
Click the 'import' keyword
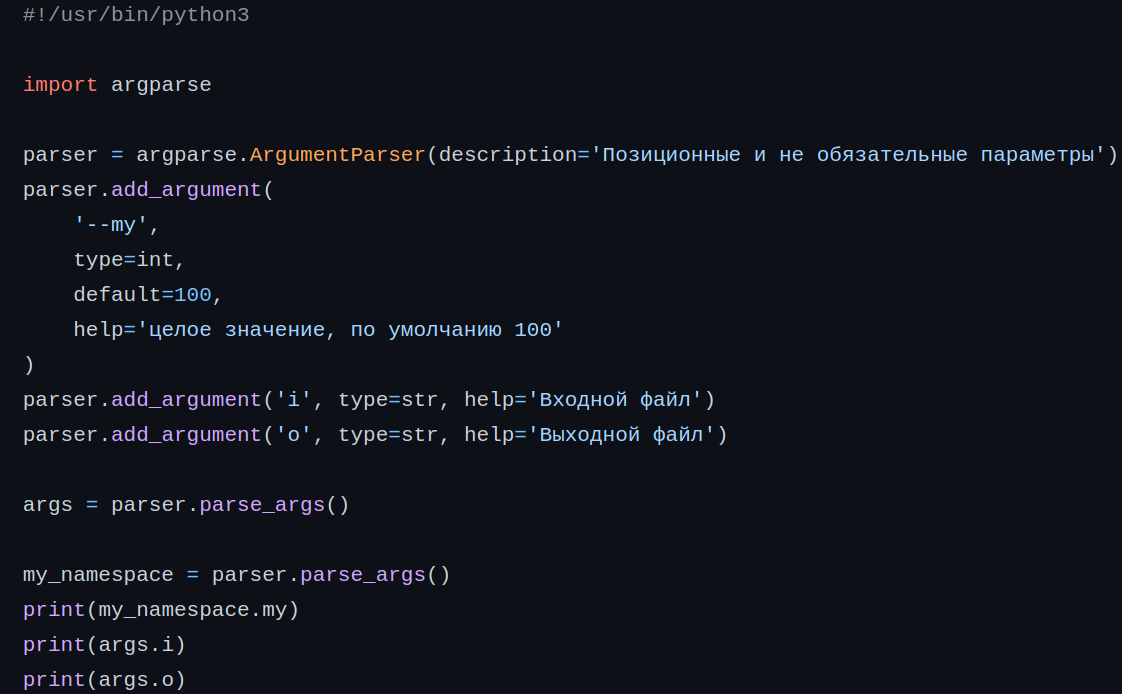[60, 85]
